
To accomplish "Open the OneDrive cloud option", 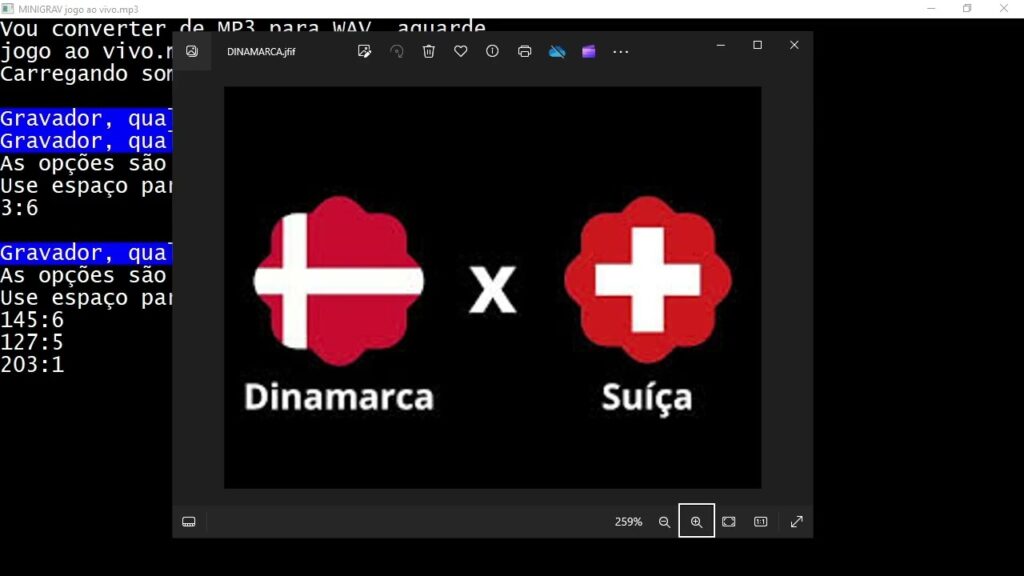I will 557,51.
